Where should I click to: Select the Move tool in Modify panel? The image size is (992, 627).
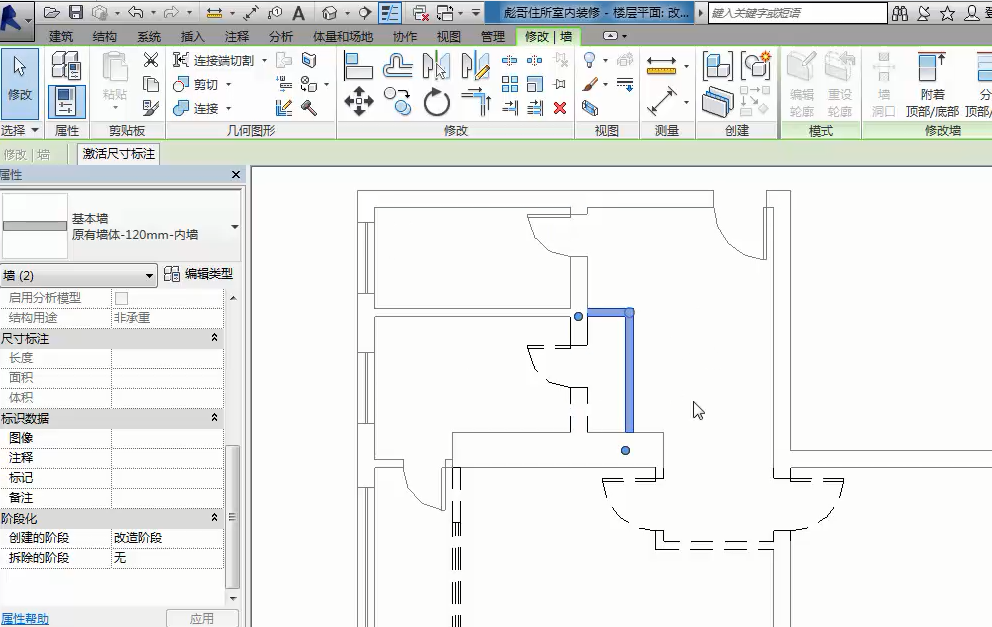(x=359, y=100)
